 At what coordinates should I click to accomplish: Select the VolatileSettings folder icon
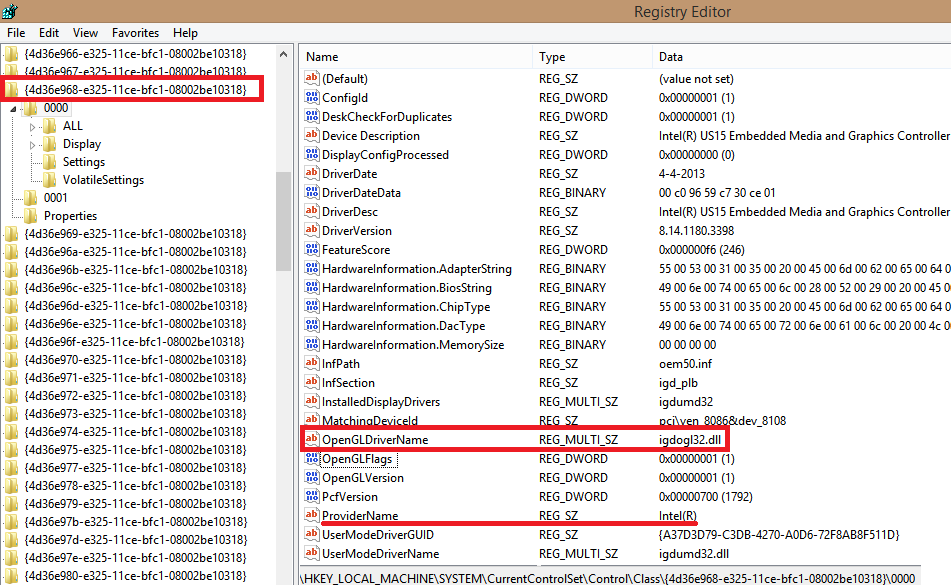point(50,180)
